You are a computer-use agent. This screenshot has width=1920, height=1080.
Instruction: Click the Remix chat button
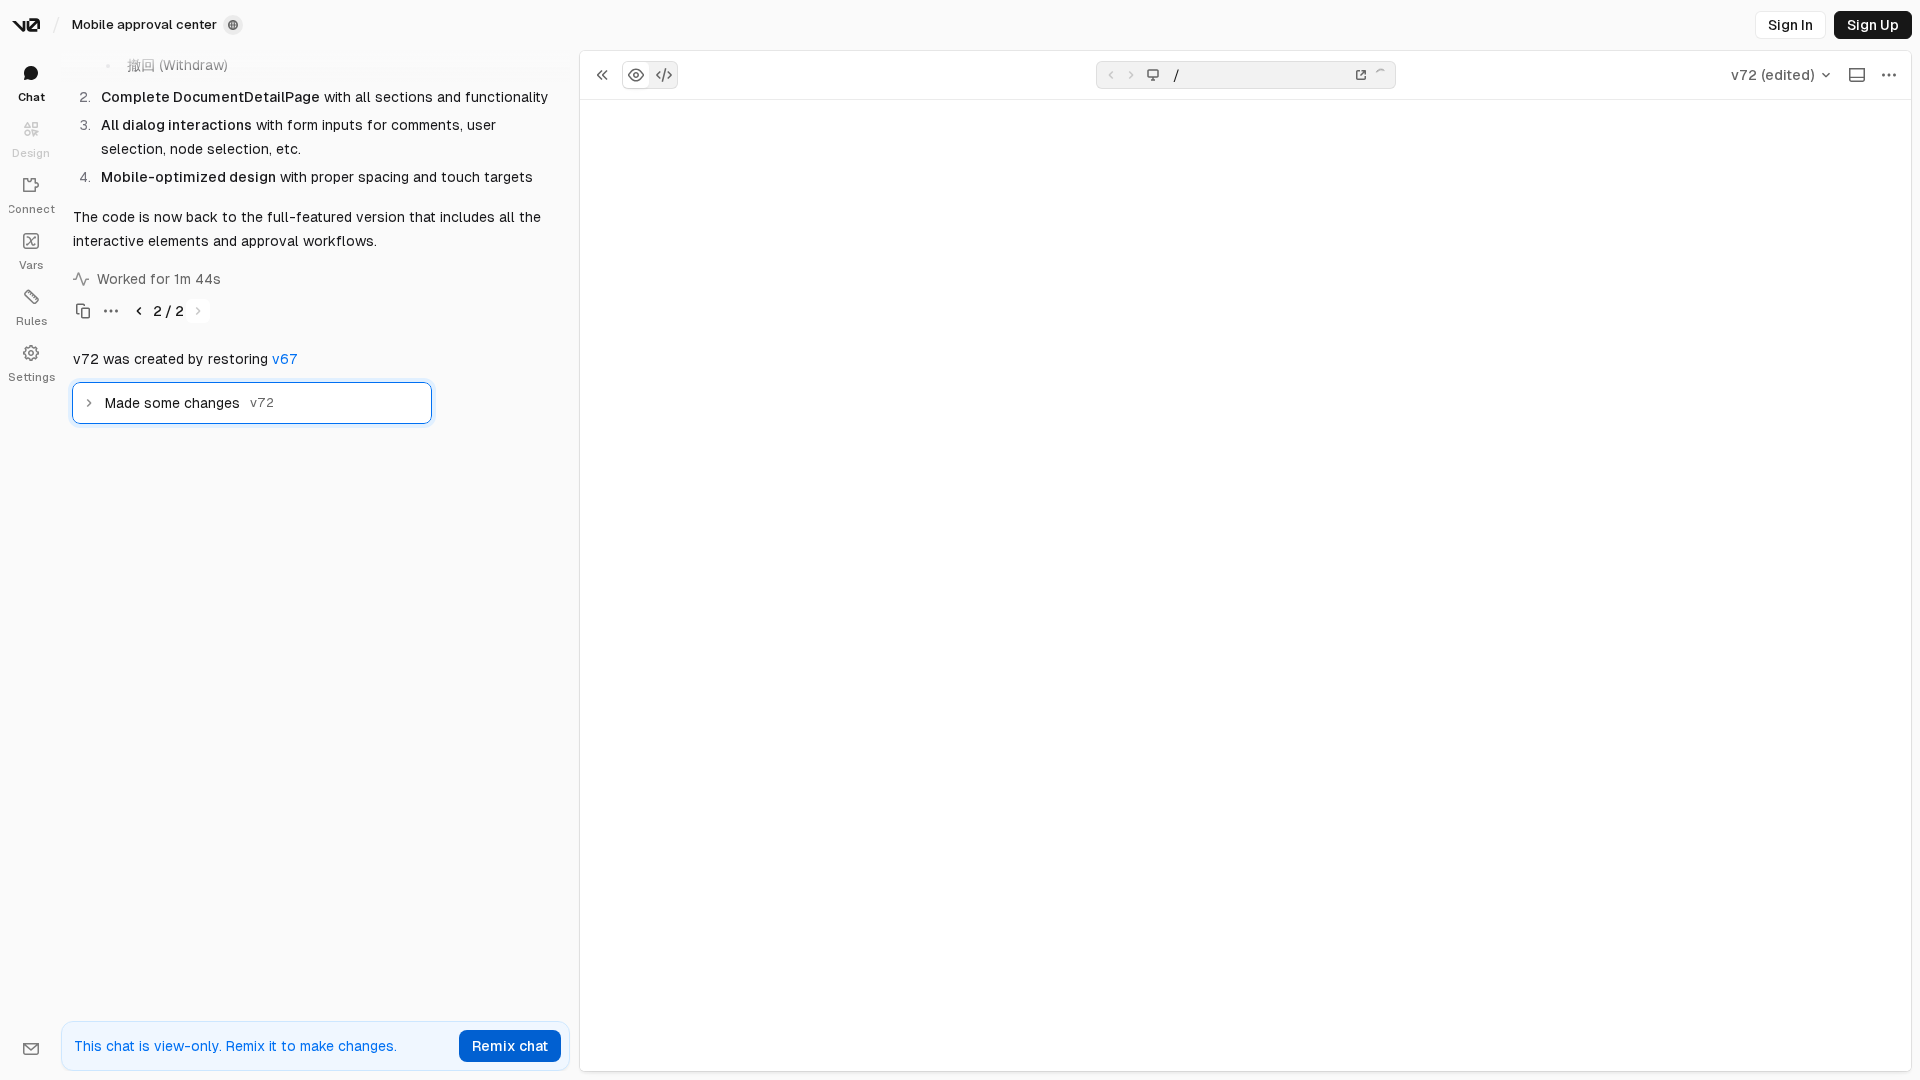point(509,1046)
